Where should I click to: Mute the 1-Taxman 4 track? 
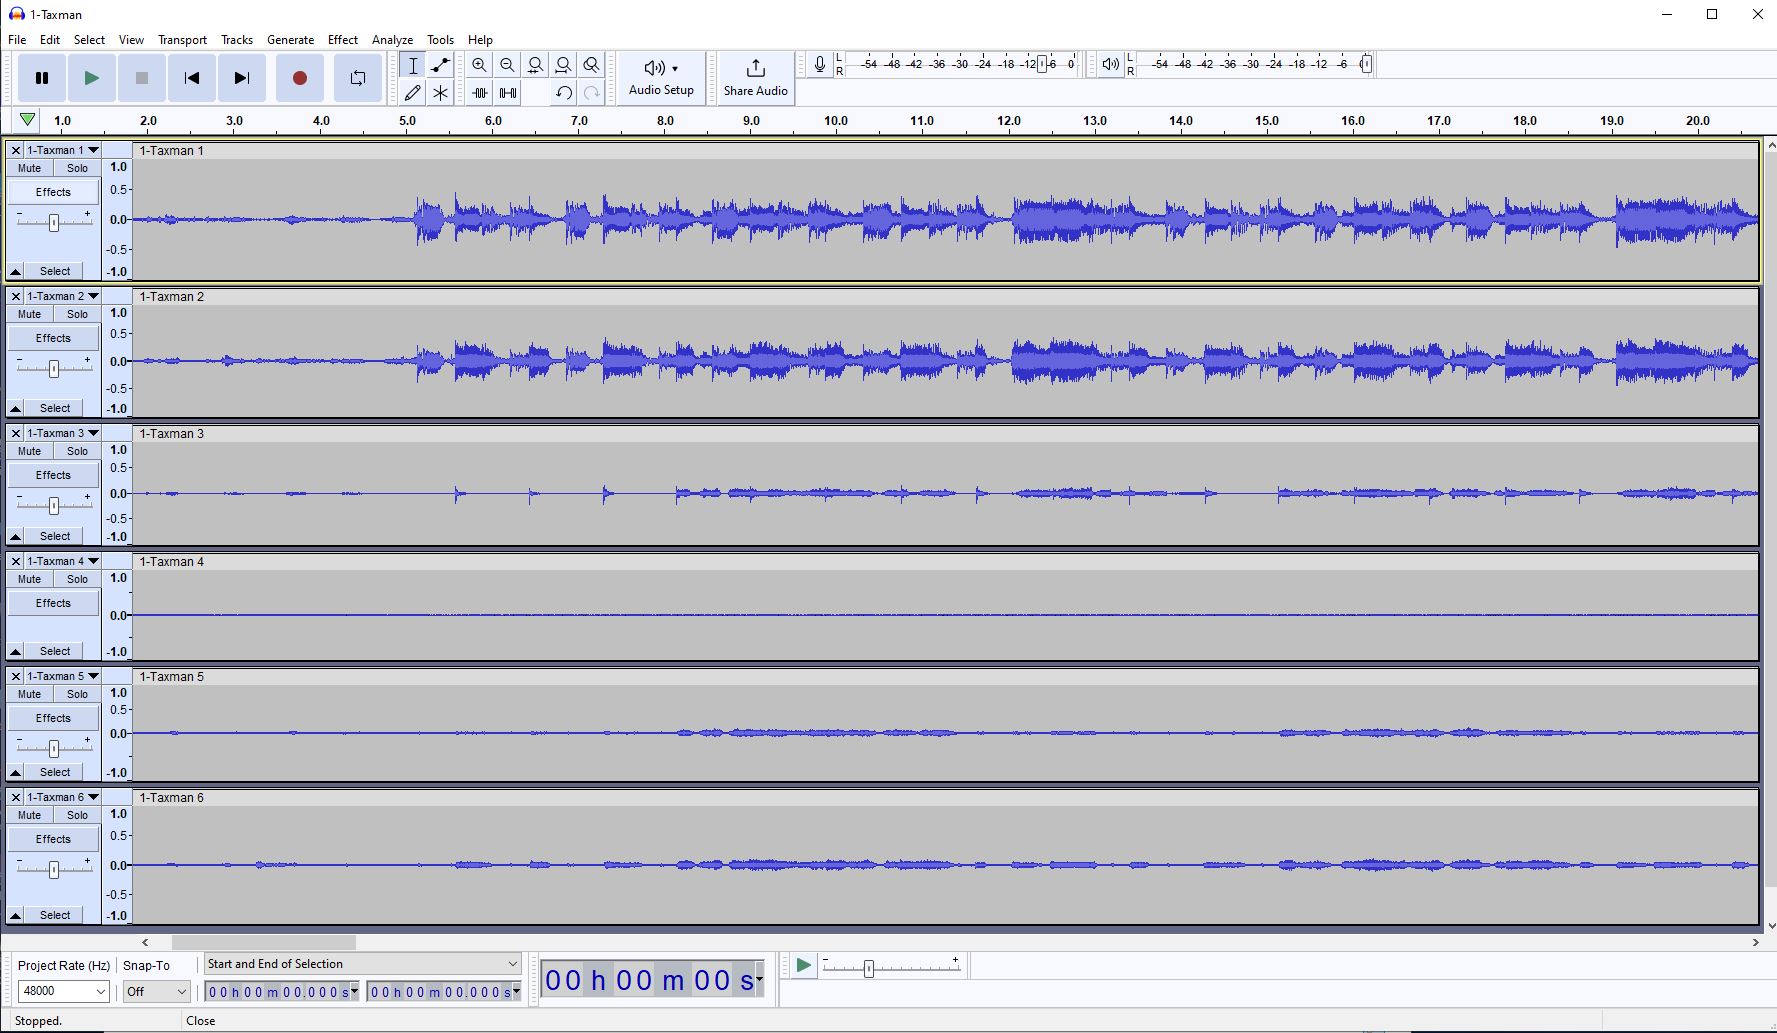30,579
